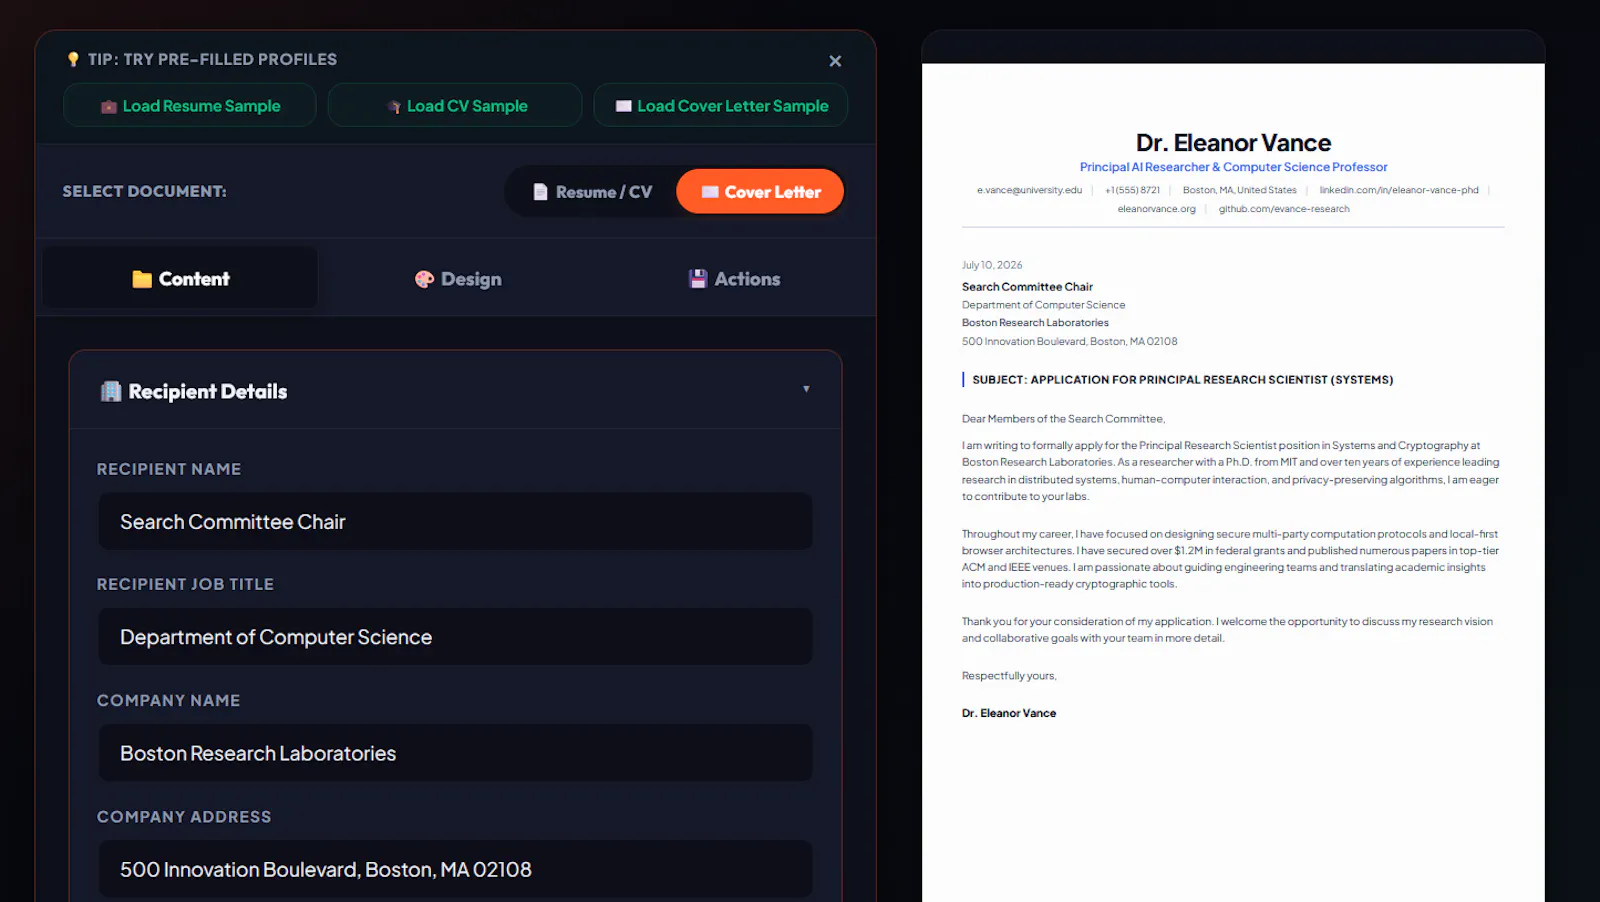This screenshot has width=1600, height=902.
Task: Edit the Recipient Job Title field
Action: (455, 637)
